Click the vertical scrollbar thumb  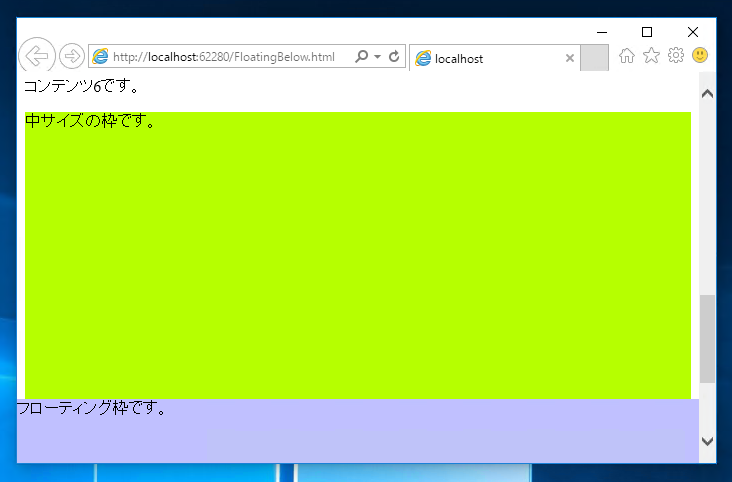pos(707,339)
